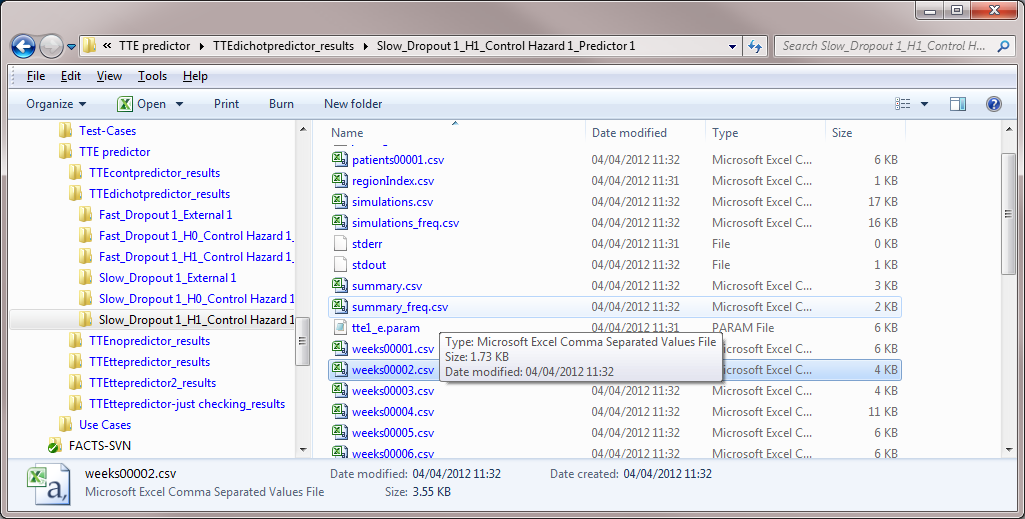
Task: Open the Organize dropdown menu
Action: [56, 104]
